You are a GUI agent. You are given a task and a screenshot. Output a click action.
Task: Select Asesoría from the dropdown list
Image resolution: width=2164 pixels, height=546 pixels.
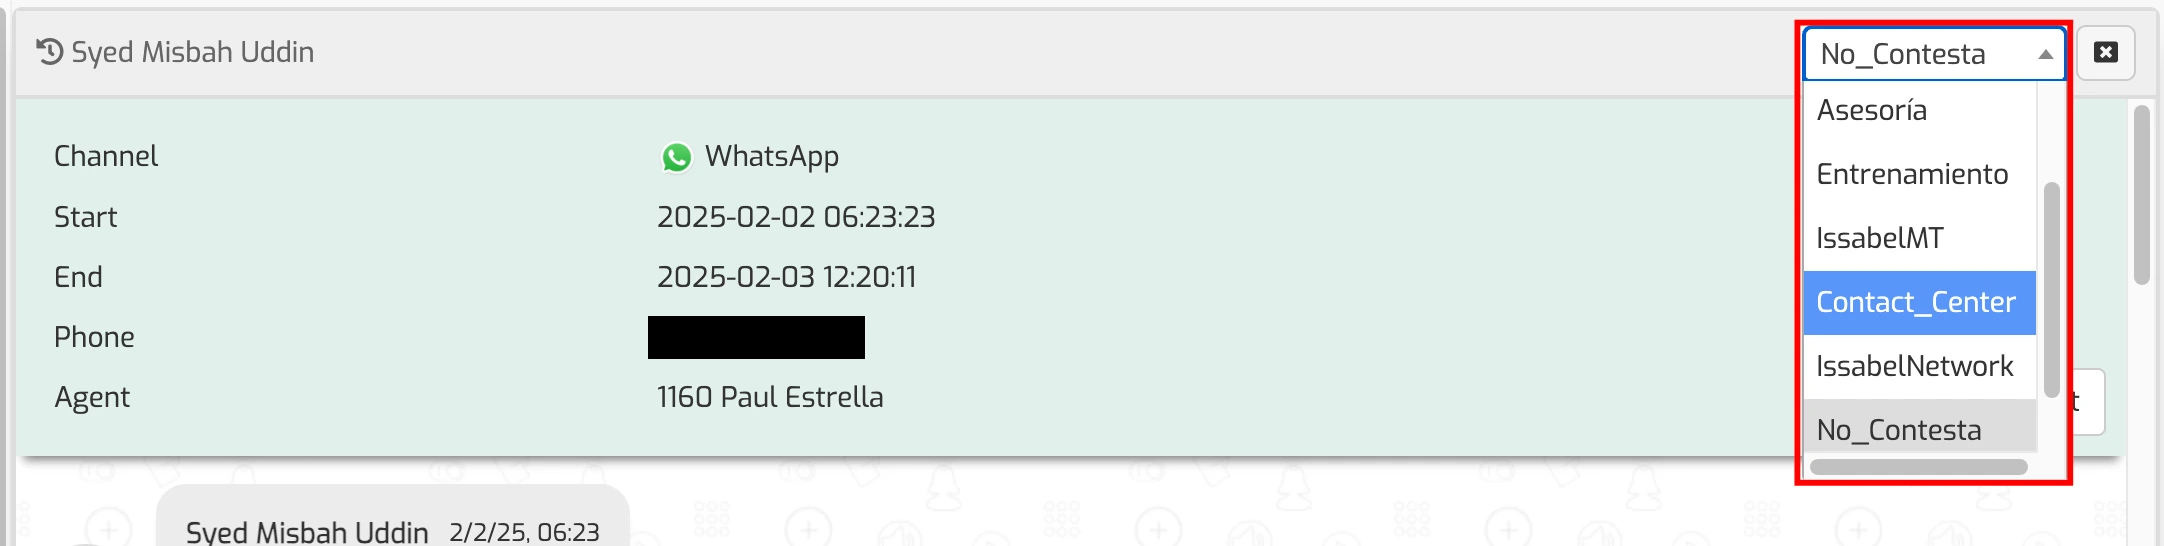1872,110
